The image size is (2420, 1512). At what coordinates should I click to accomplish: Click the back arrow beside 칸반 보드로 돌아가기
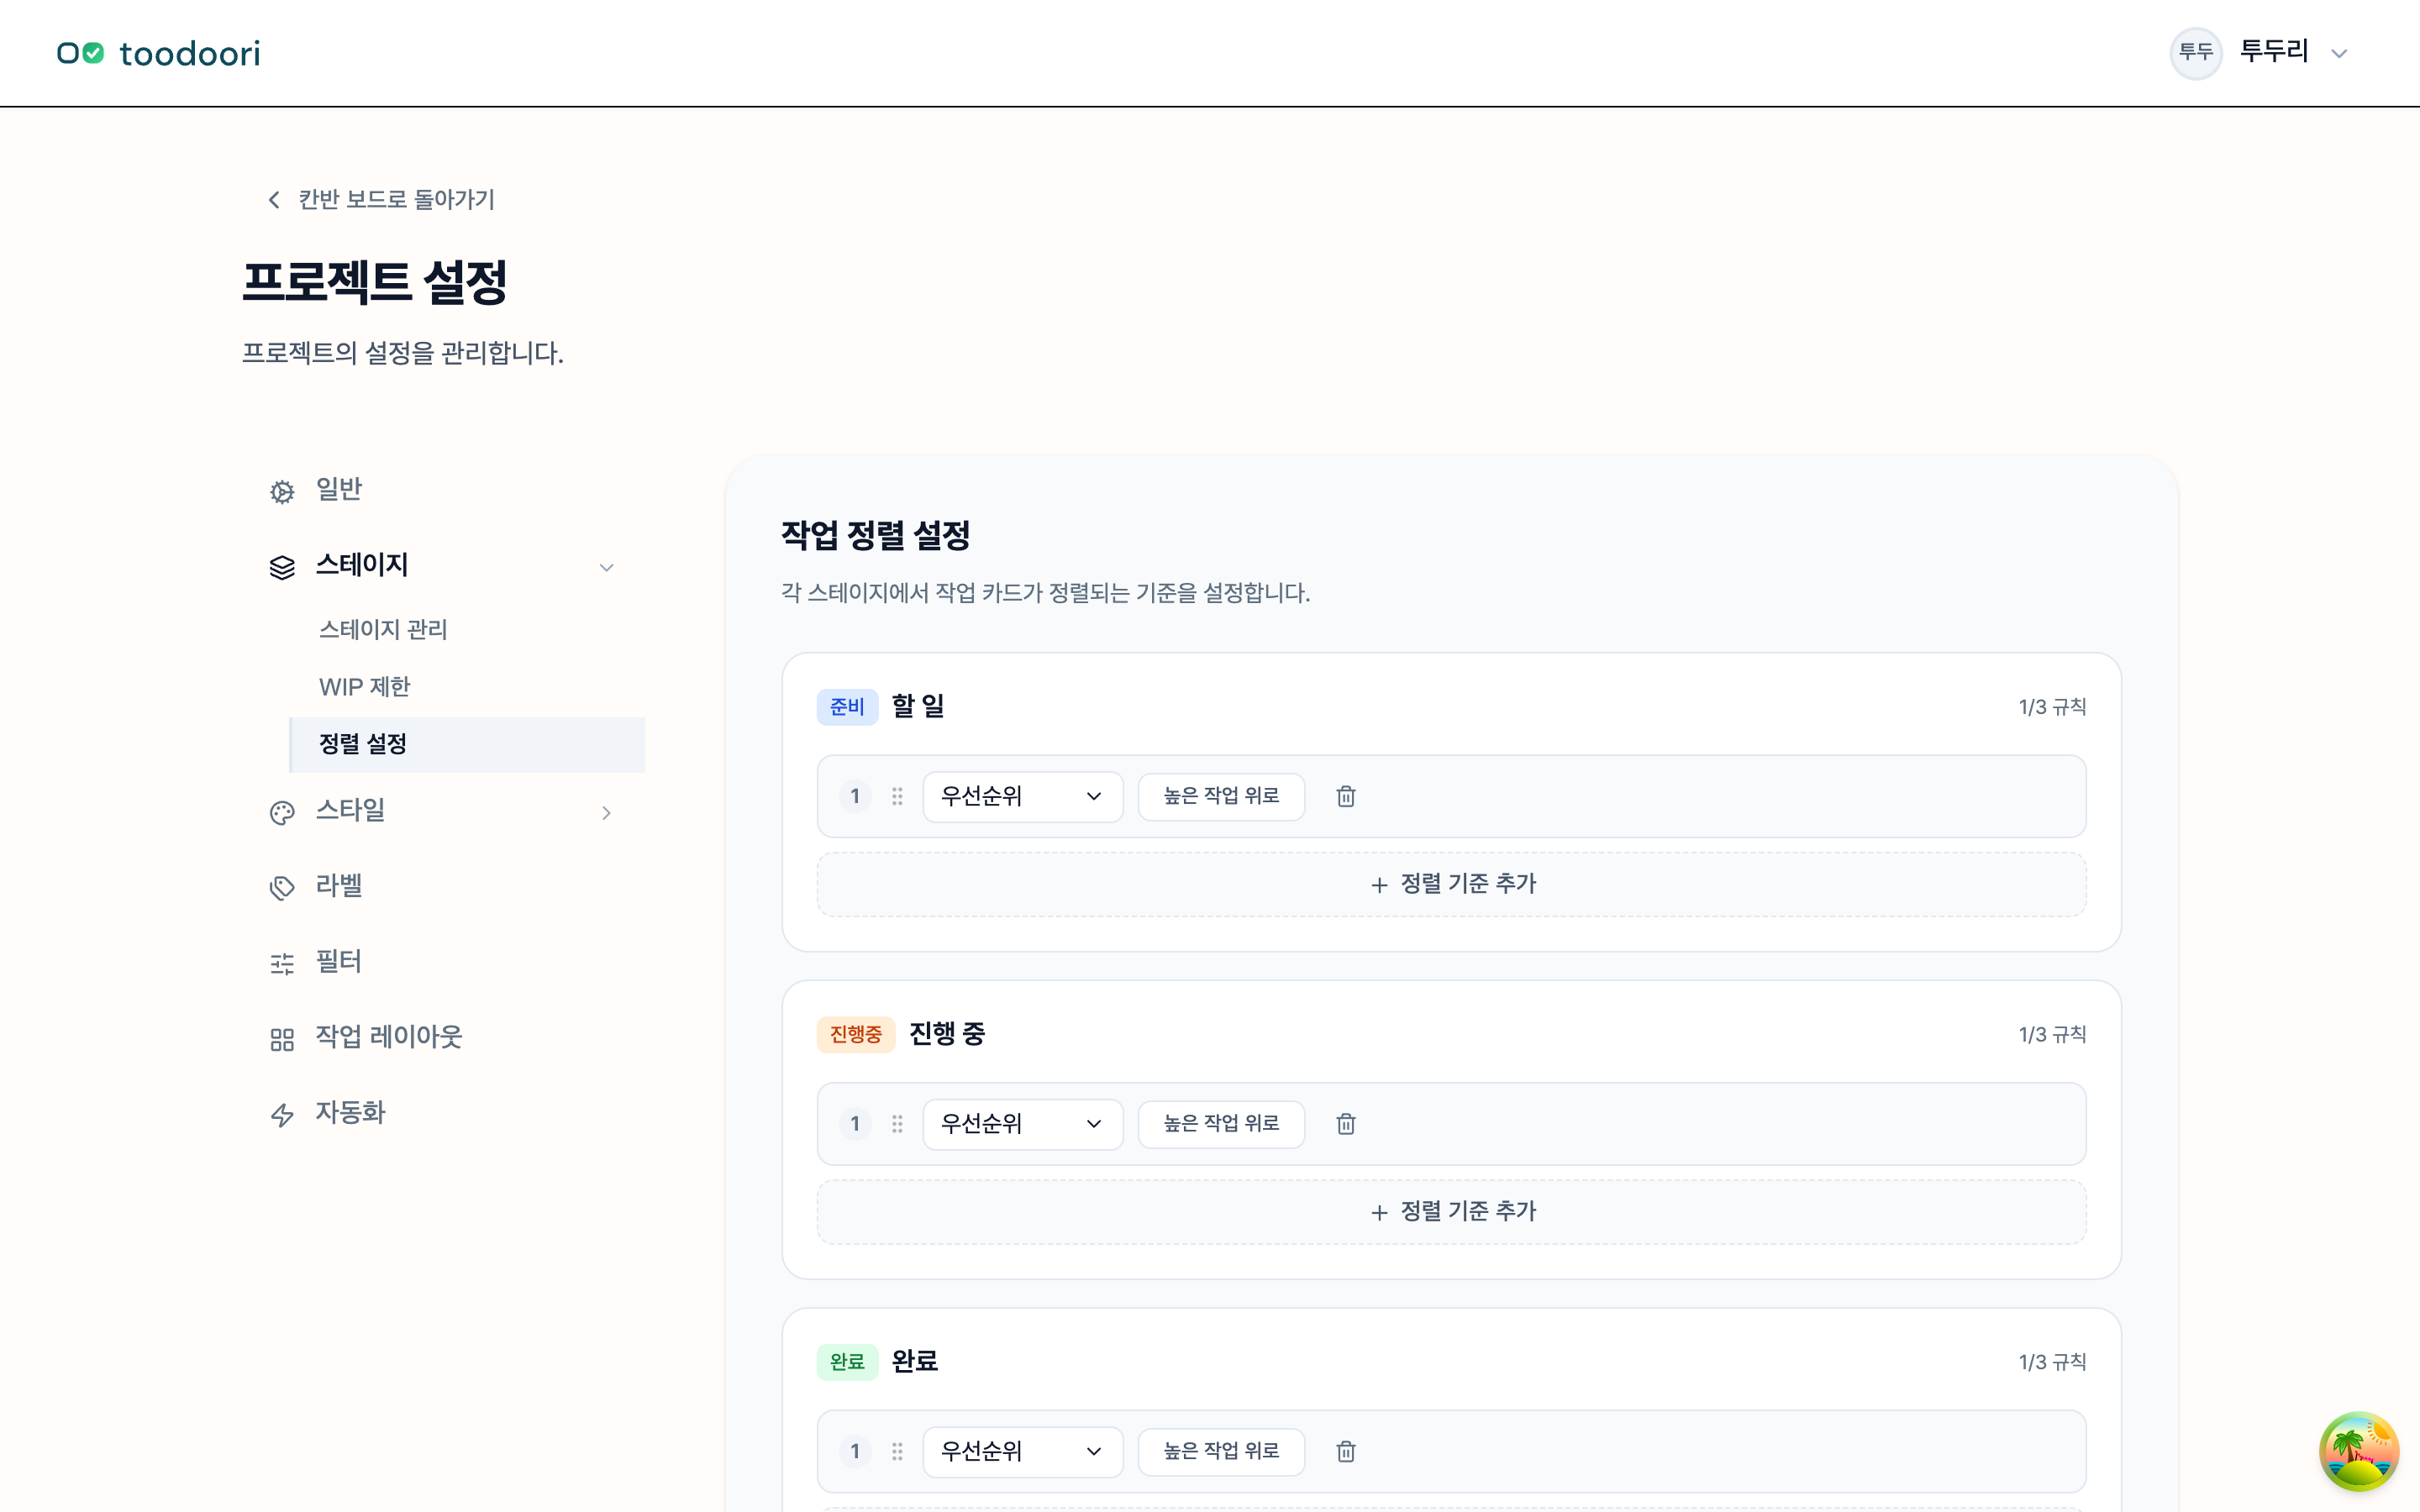274,200
